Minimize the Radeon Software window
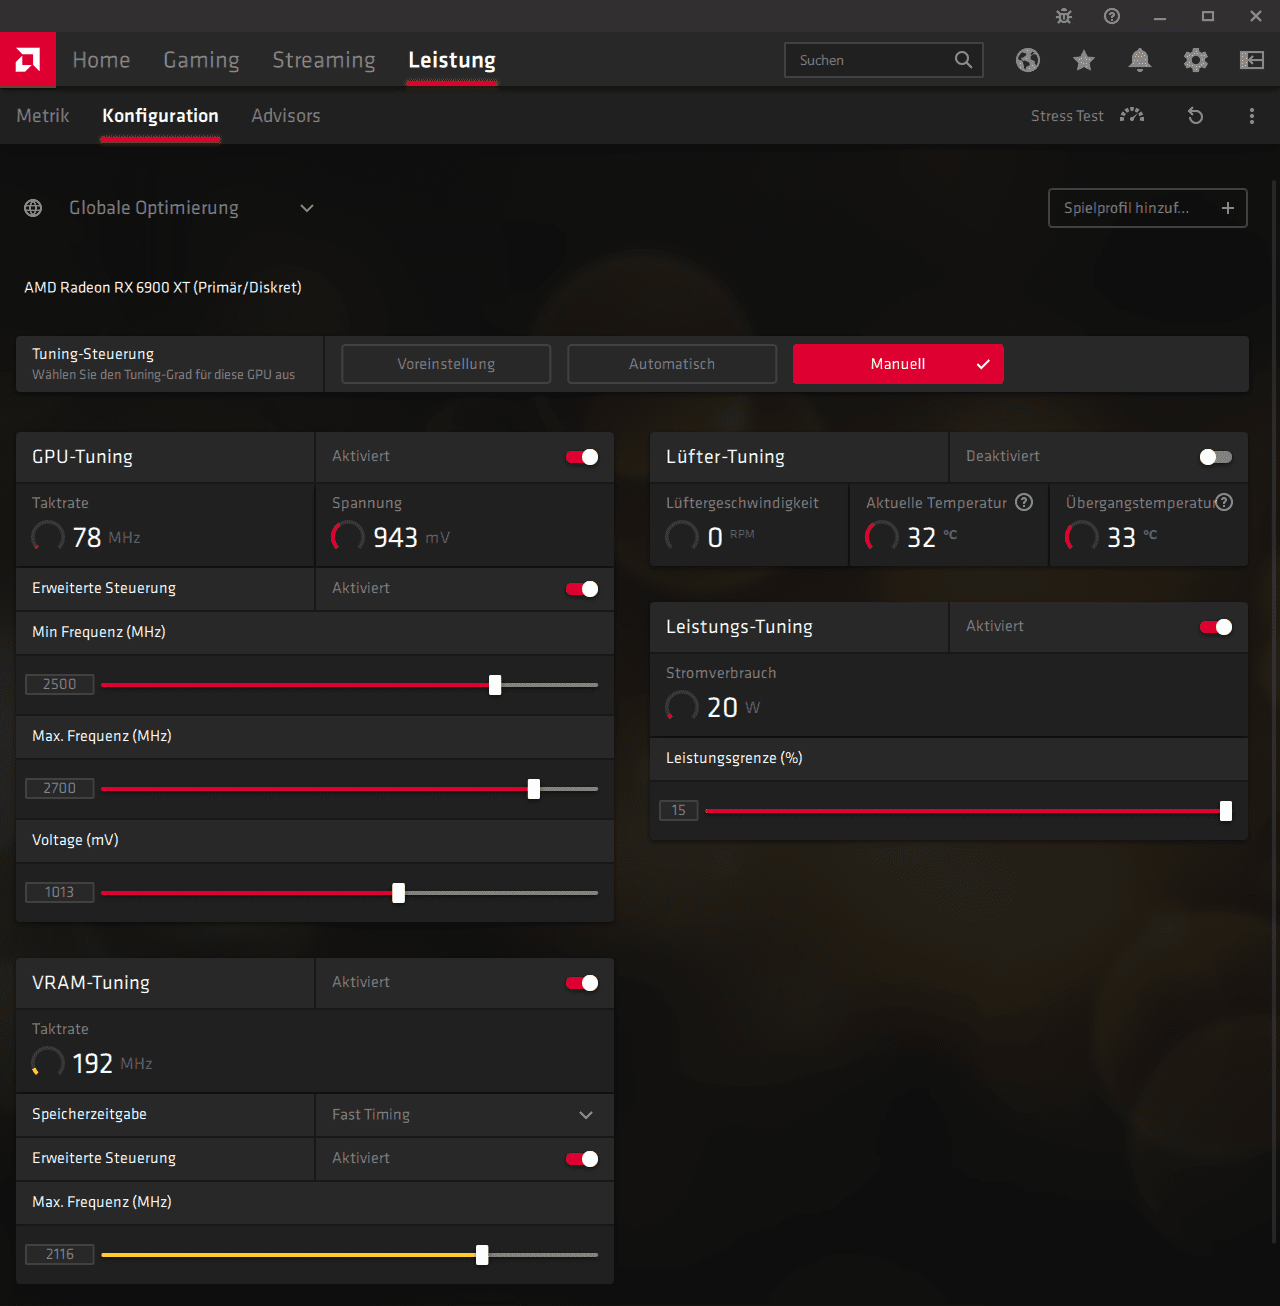 pyautogui.click(x=1160, y=16)
